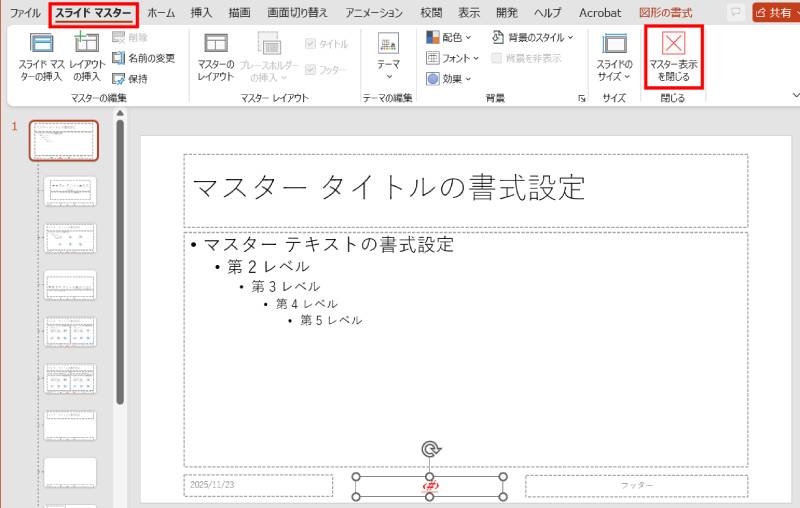Expand the Effects (効果) dropdown
This screenshot has width=800, height=508.
click(x=449, y=79)
